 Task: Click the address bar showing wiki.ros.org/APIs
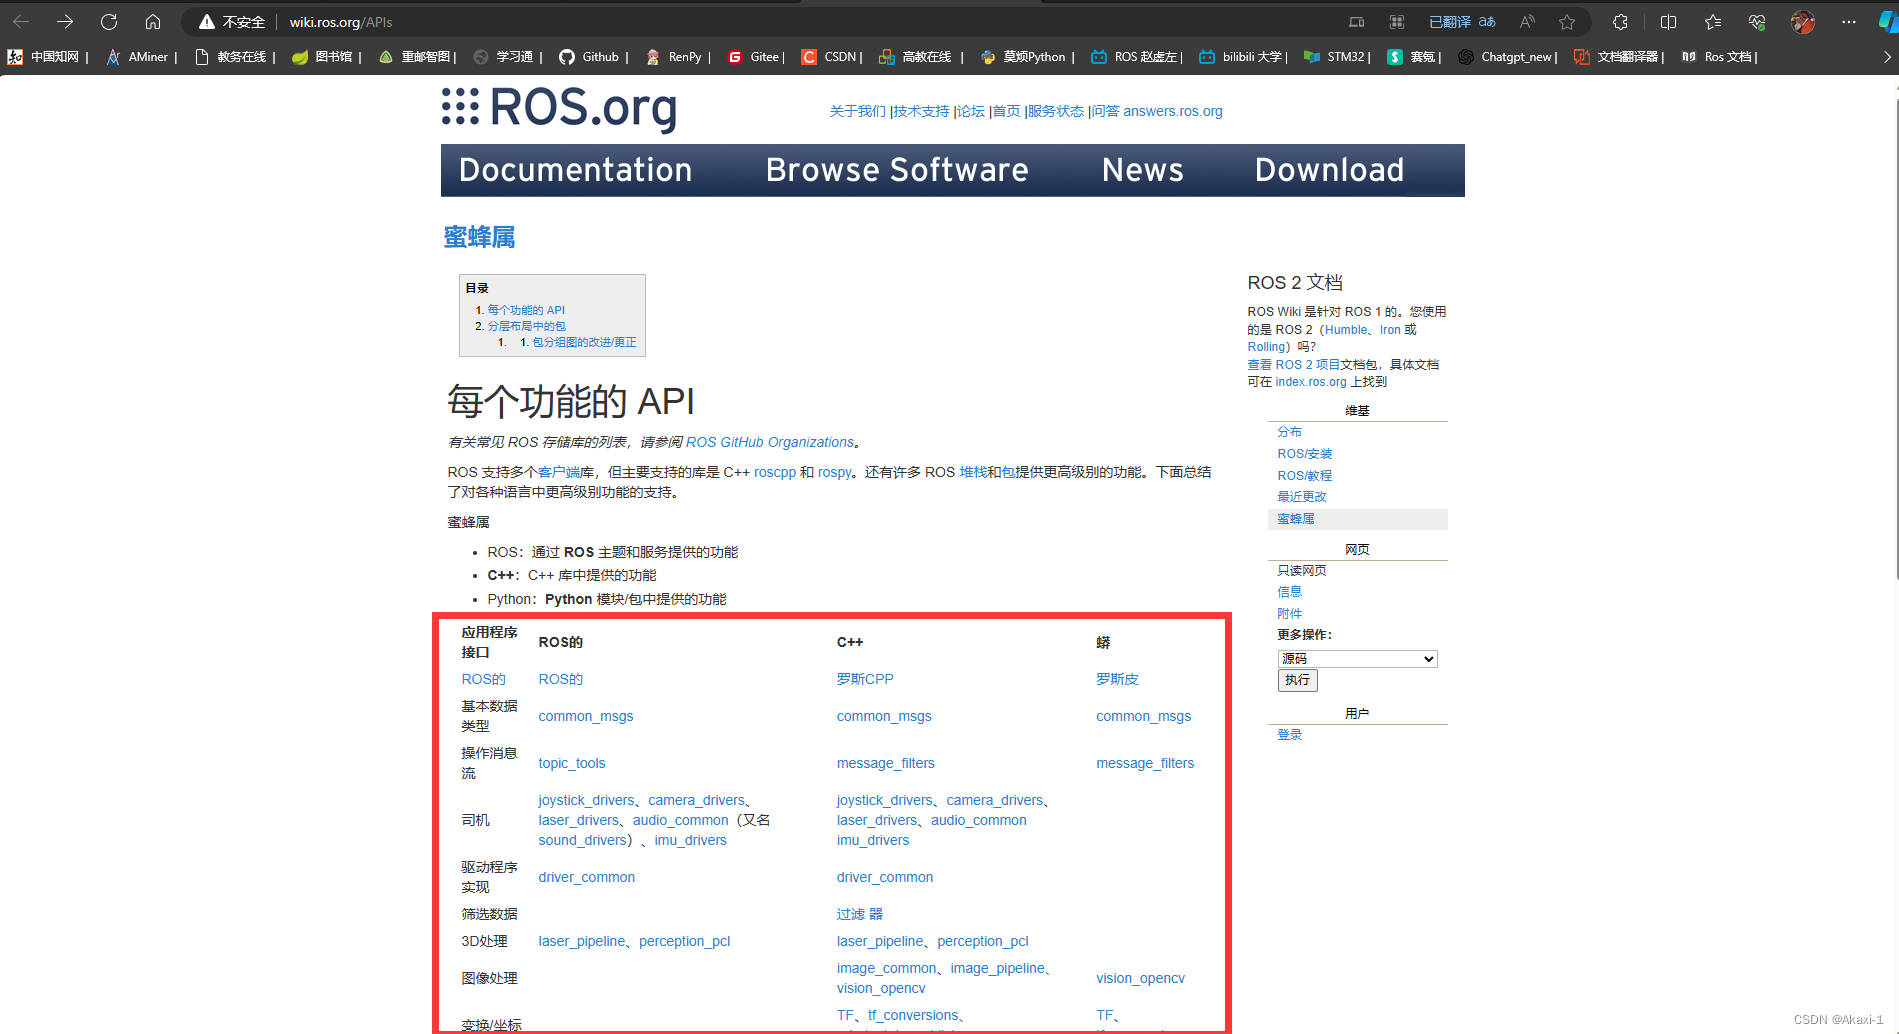pos(330,21)
